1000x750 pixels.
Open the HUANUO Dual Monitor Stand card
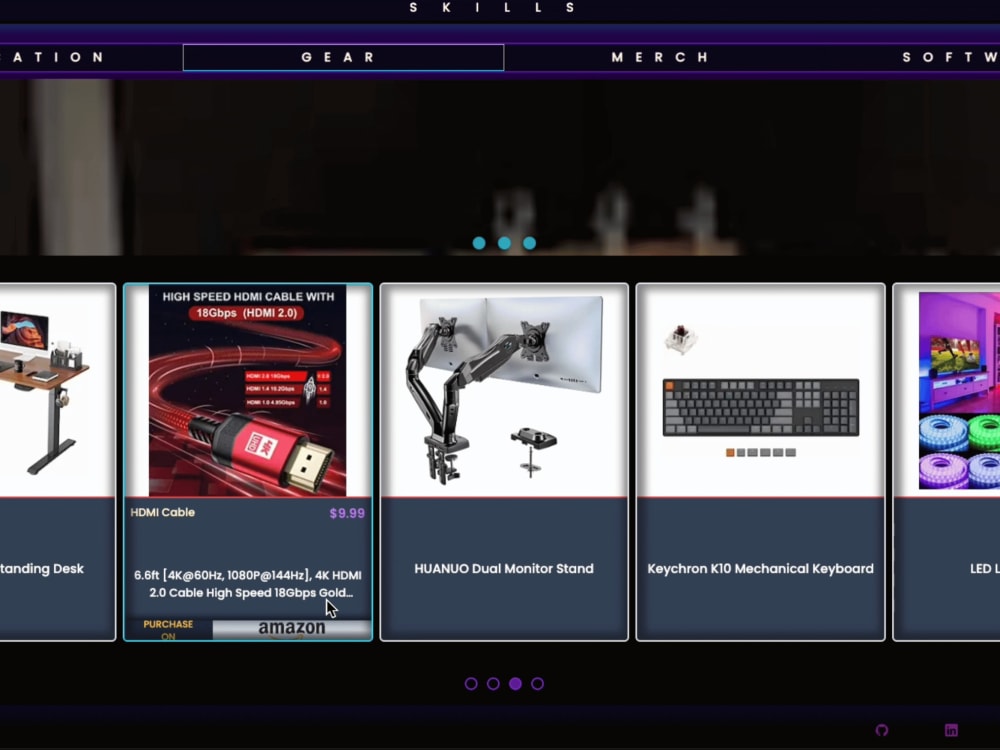(504, 462)
